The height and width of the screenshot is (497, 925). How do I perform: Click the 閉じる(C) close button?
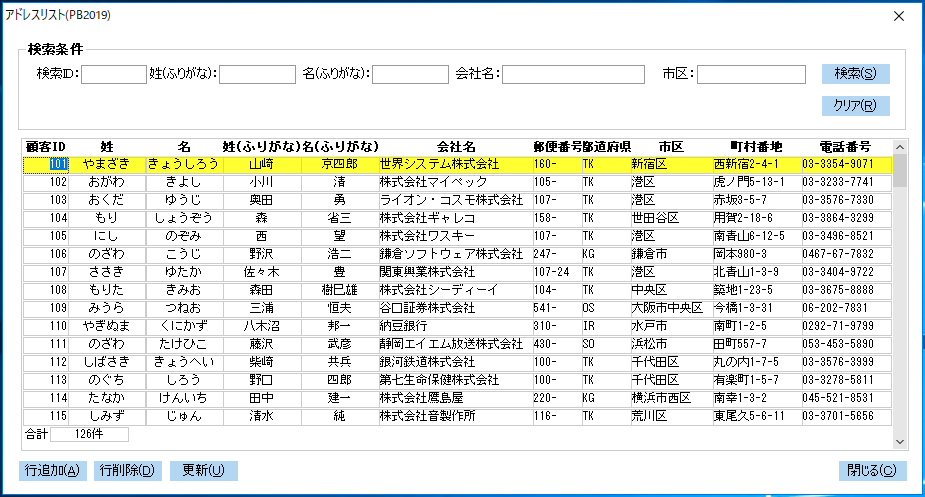tap(872, 470)
